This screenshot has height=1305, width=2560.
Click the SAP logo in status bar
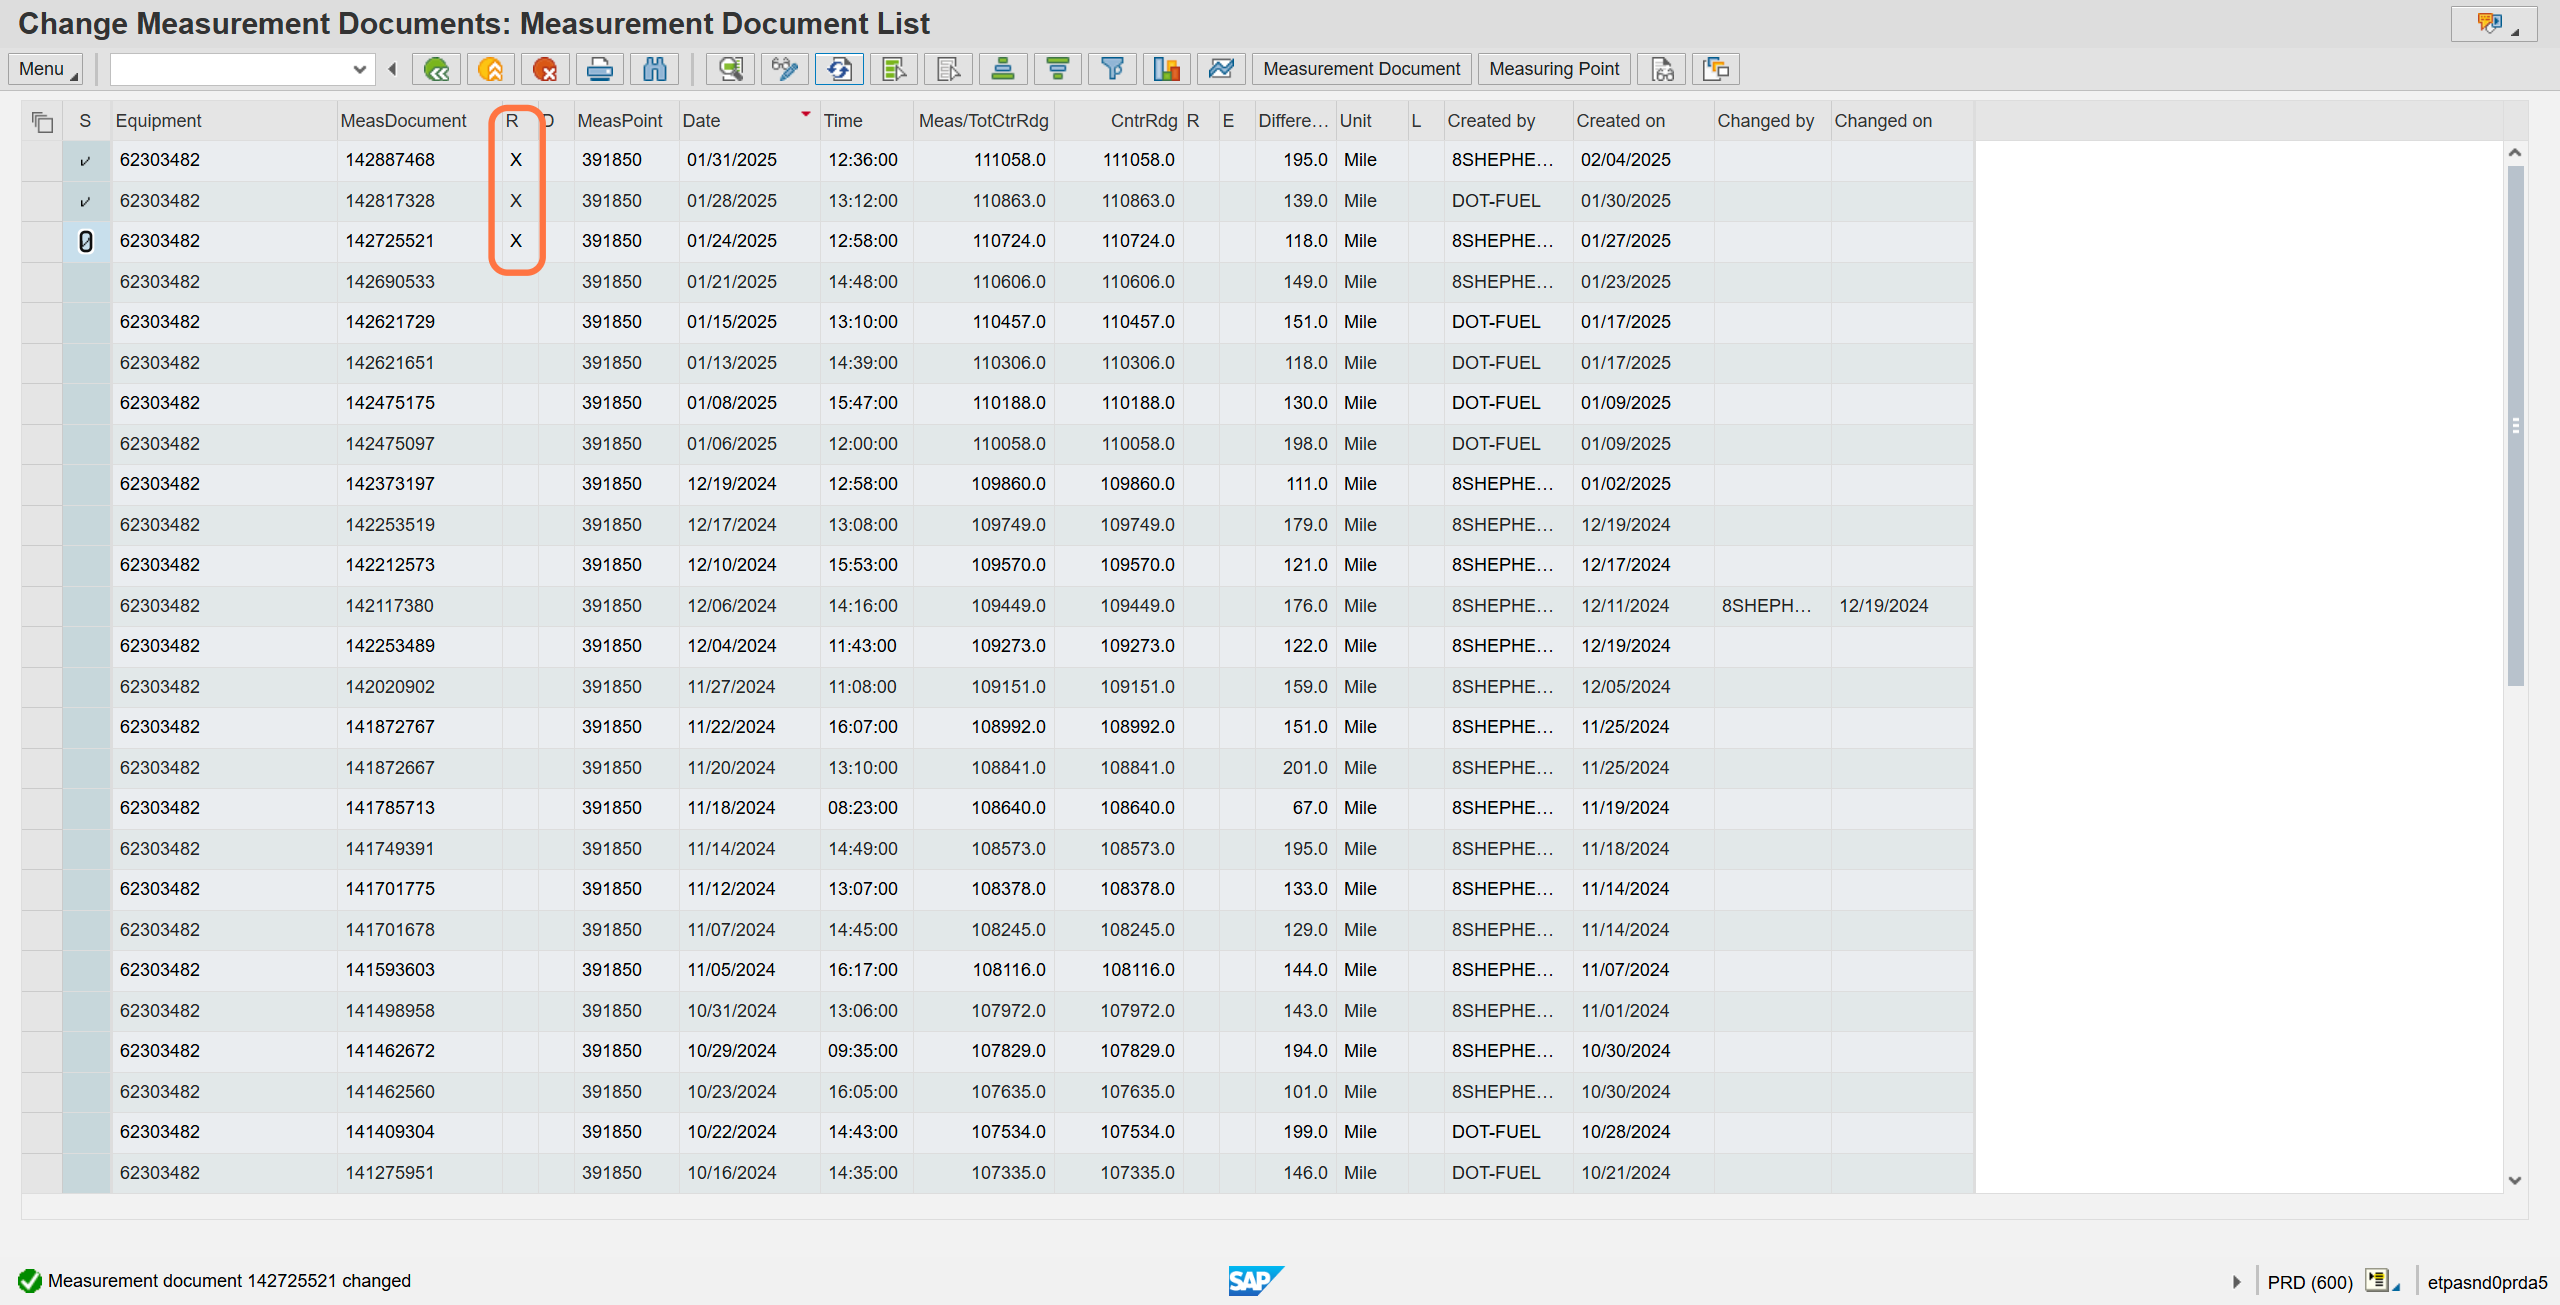pyautogui.click(x=1255, y=1280)
